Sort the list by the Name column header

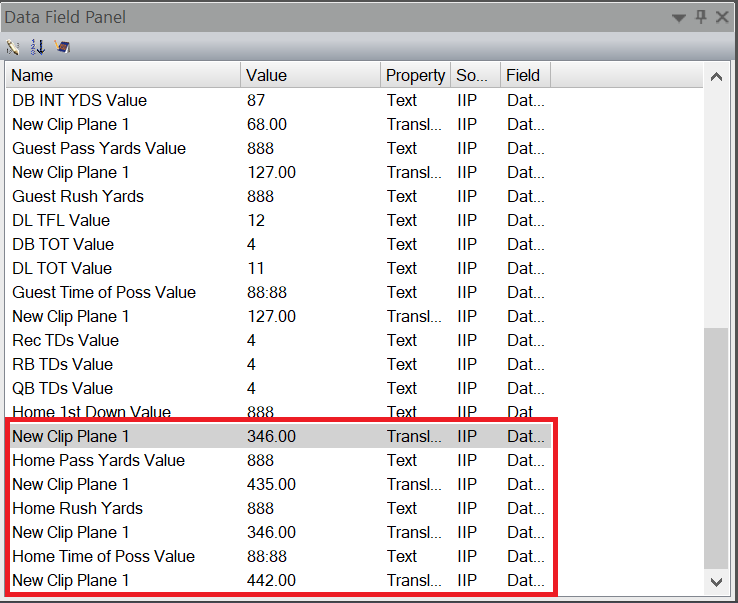[x=122, y=75]
